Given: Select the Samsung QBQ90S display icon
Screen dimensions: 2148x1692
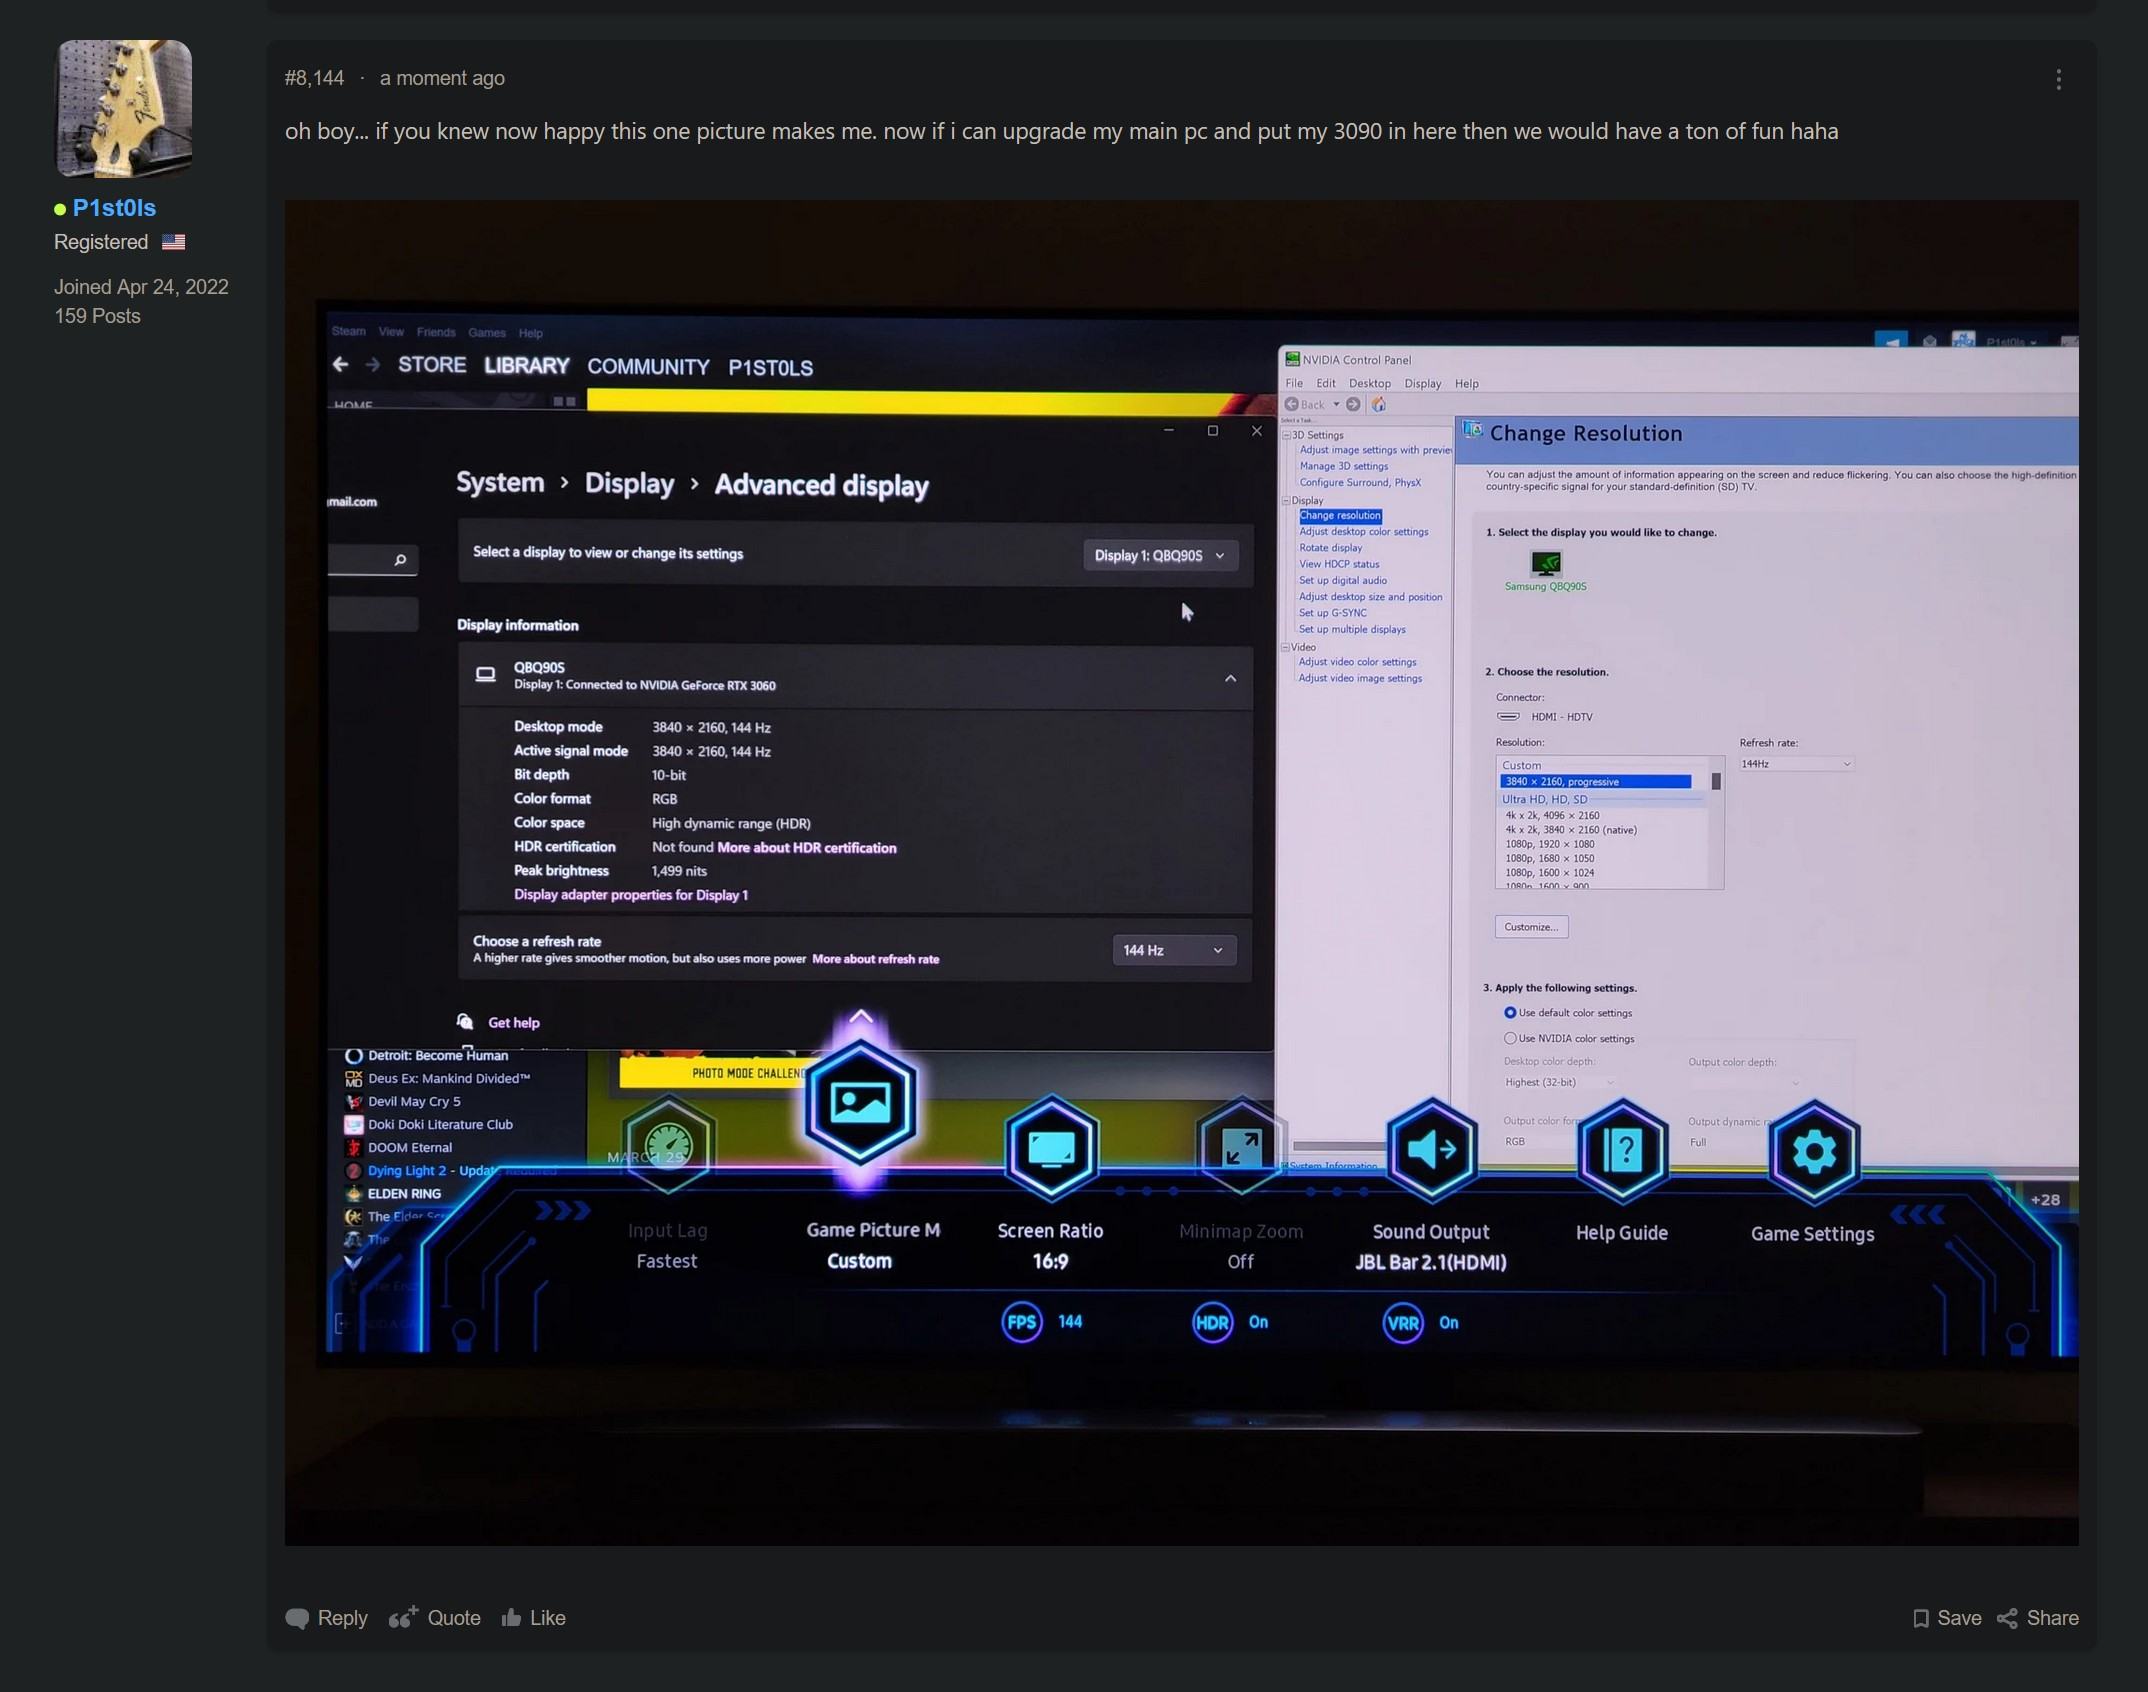Looking at the screenshot, I should (1545, 564).
